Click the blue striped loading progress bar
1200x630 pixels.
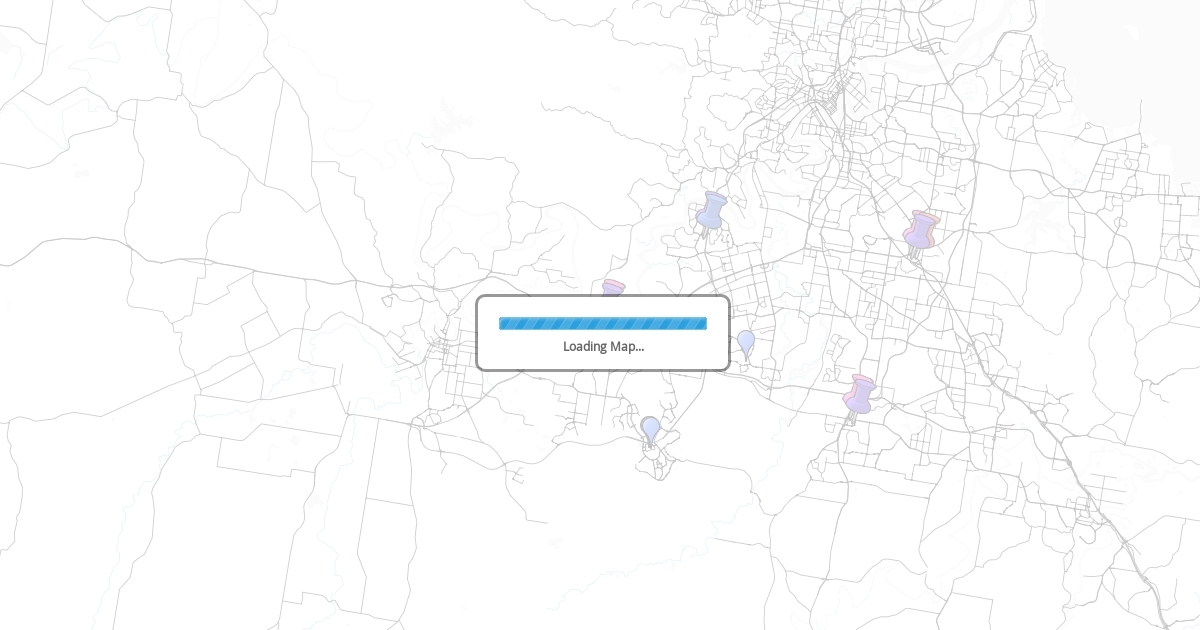603,323
